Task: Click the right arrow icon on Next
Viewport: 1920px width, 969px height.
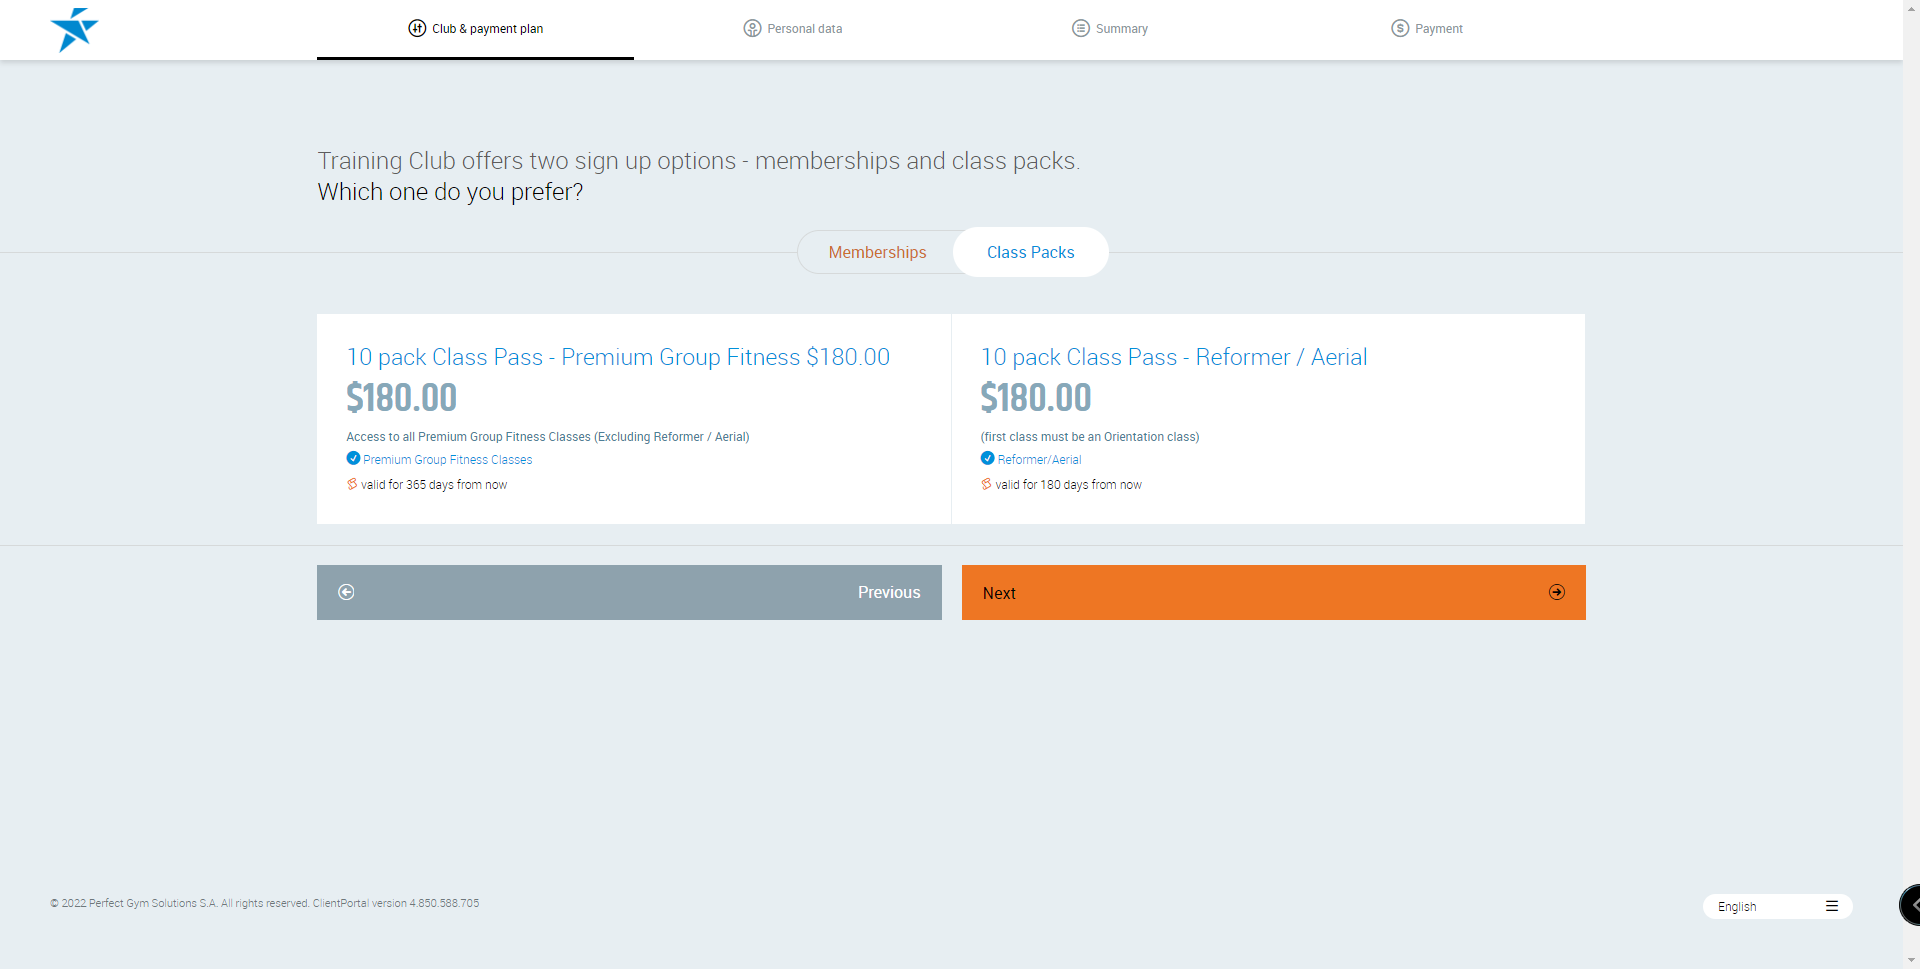Action: tap(1556, 592)
